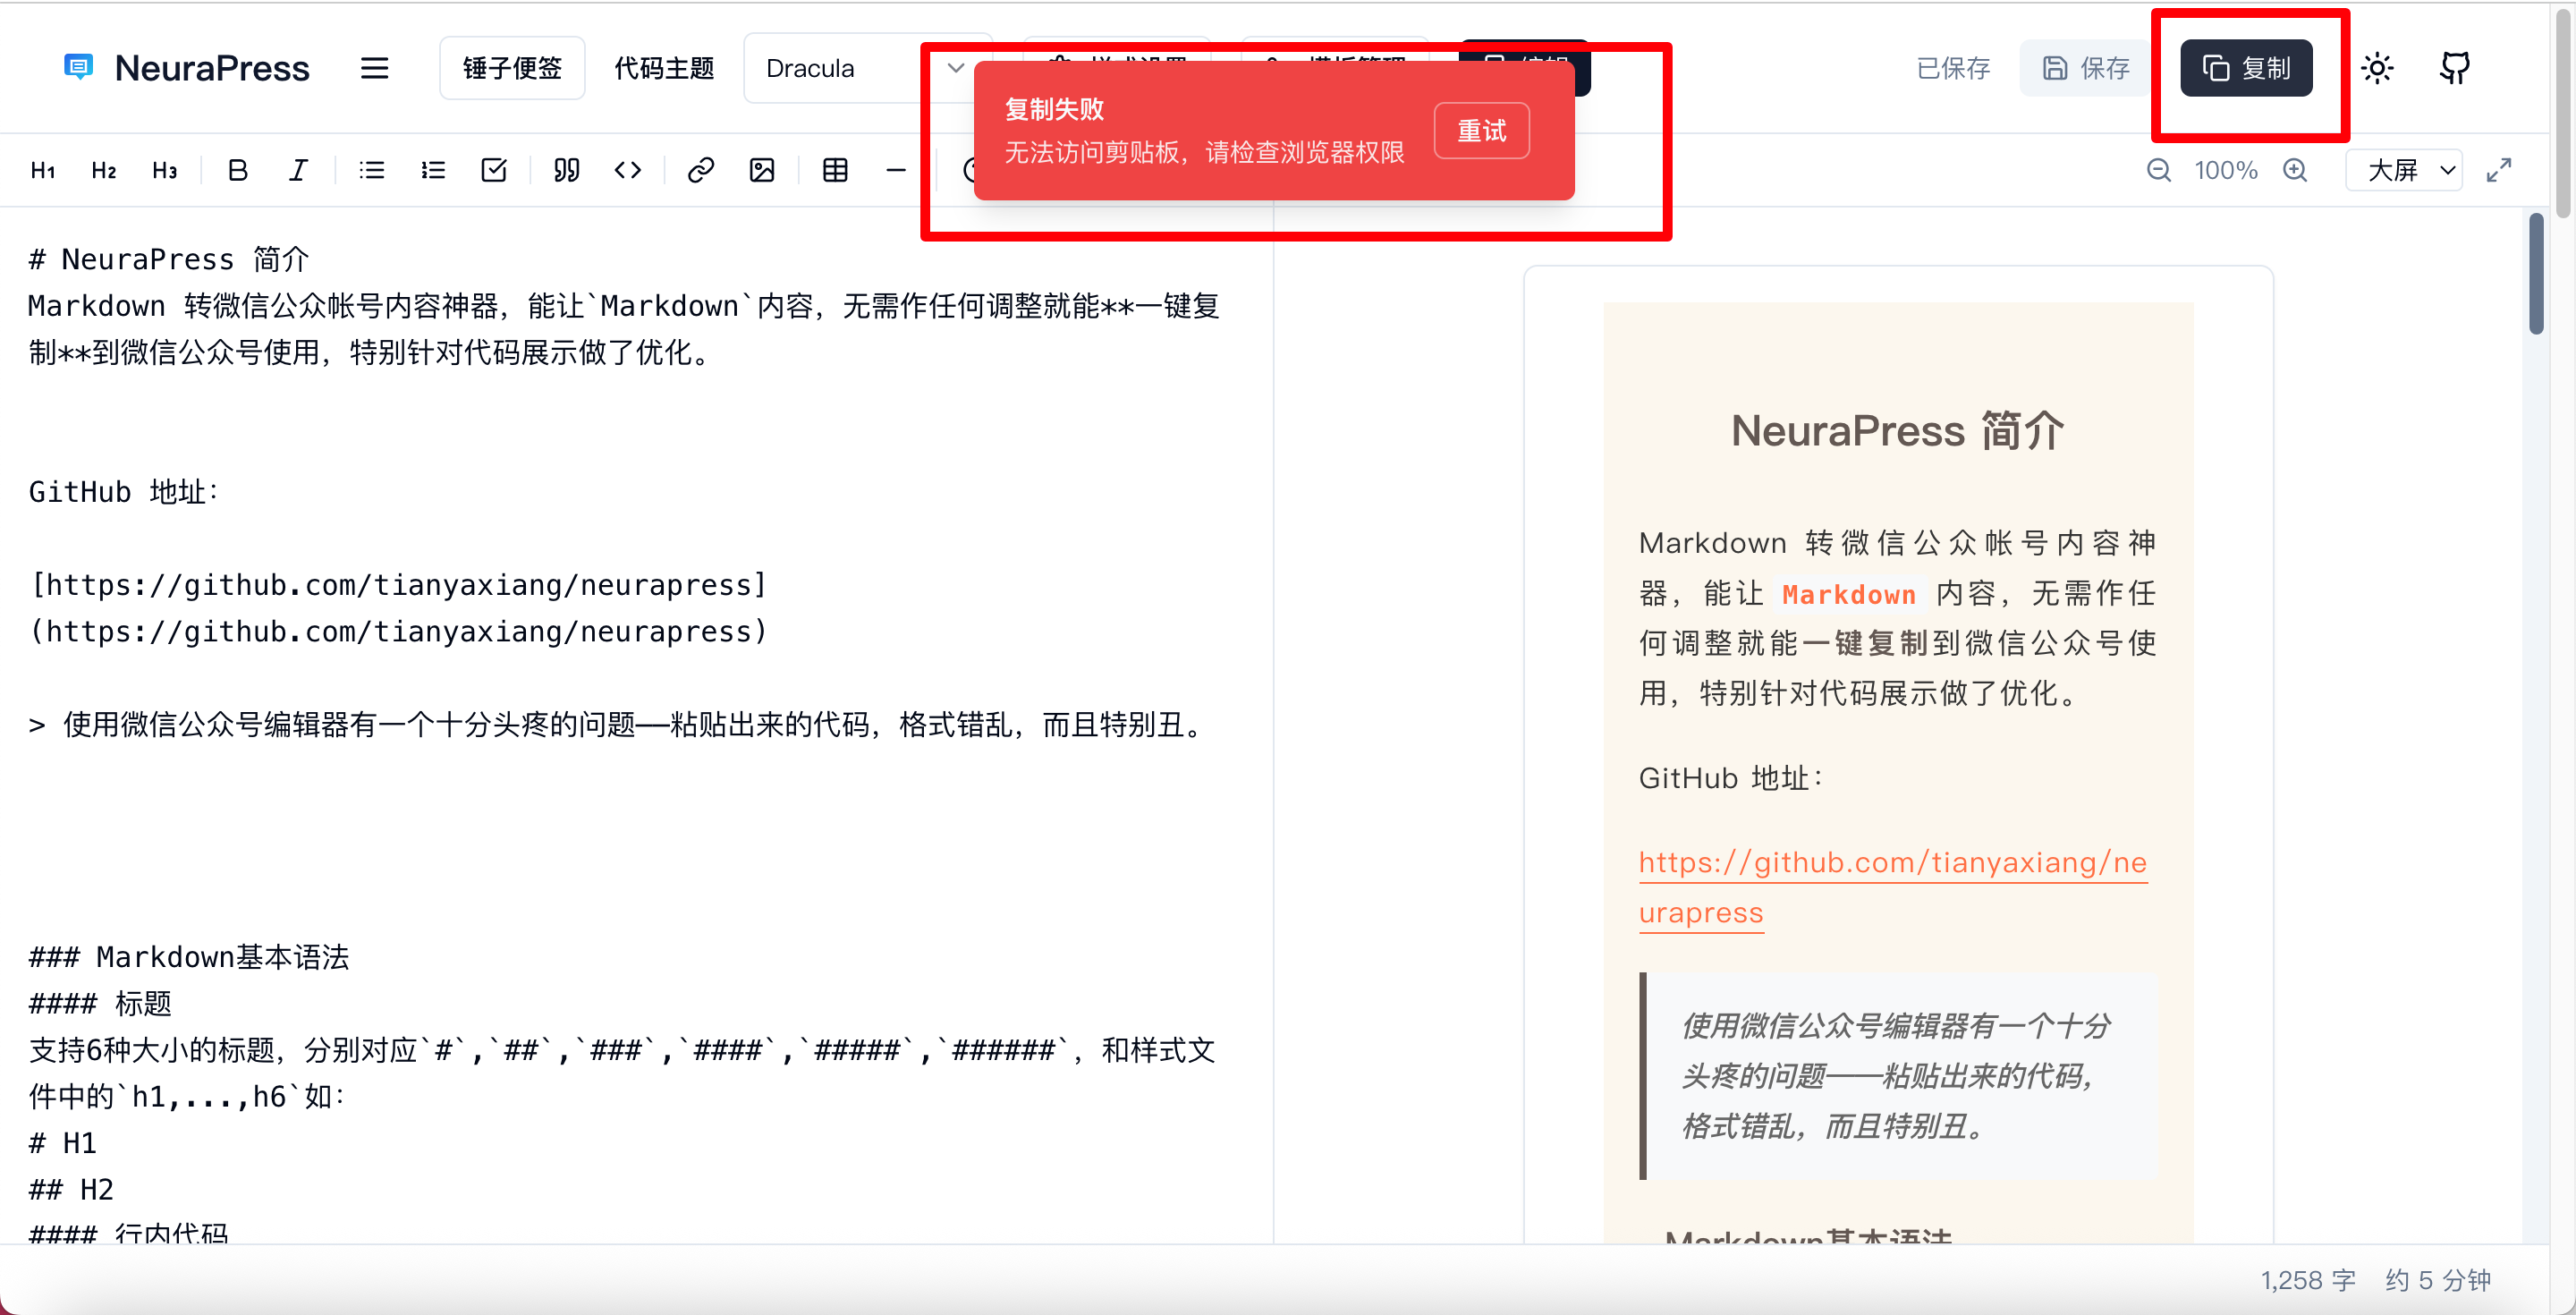Toggle fullscreen preview with expand arrows
The width and height of the screenshot is (2576, 1315).
[x=2498, y=170]
